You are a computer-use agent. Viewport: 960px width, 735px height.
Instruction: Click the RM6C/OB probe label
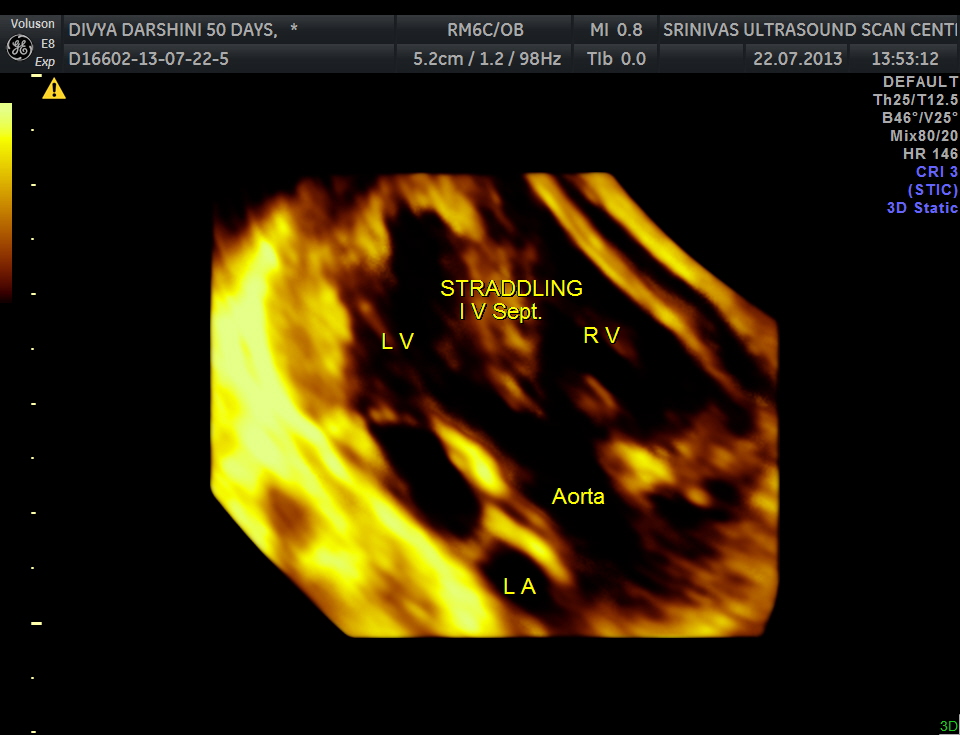point(485,30)
